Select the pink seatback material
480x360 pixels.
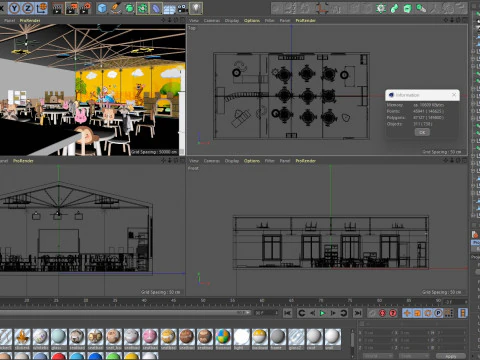150,337
